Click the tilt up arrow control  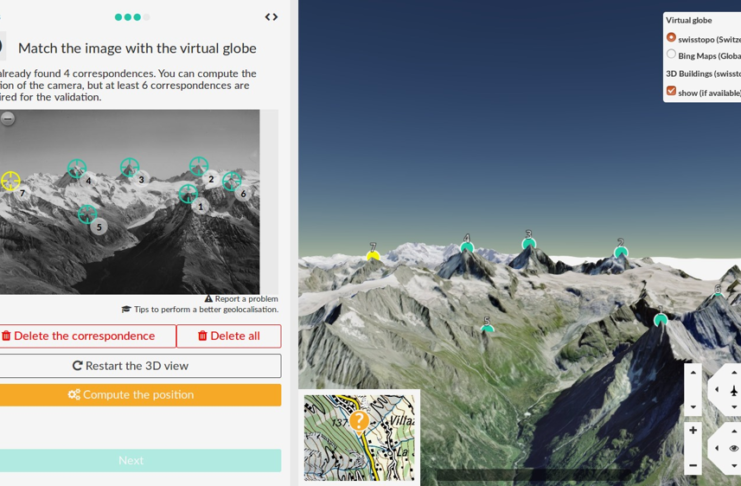693,373
